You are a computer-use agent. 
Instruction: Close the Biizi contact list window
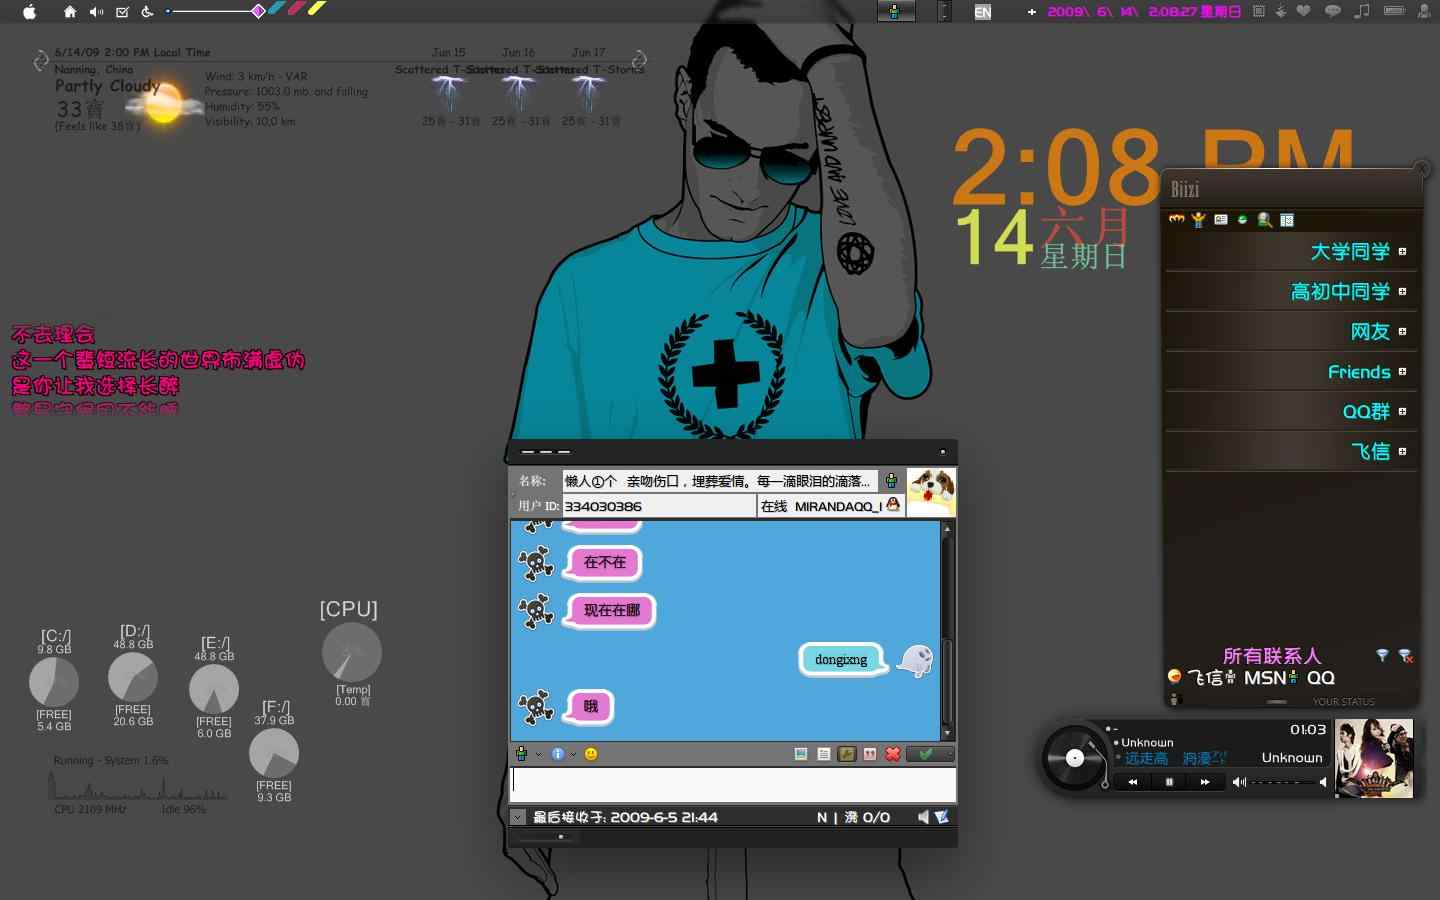[1422, 168]
